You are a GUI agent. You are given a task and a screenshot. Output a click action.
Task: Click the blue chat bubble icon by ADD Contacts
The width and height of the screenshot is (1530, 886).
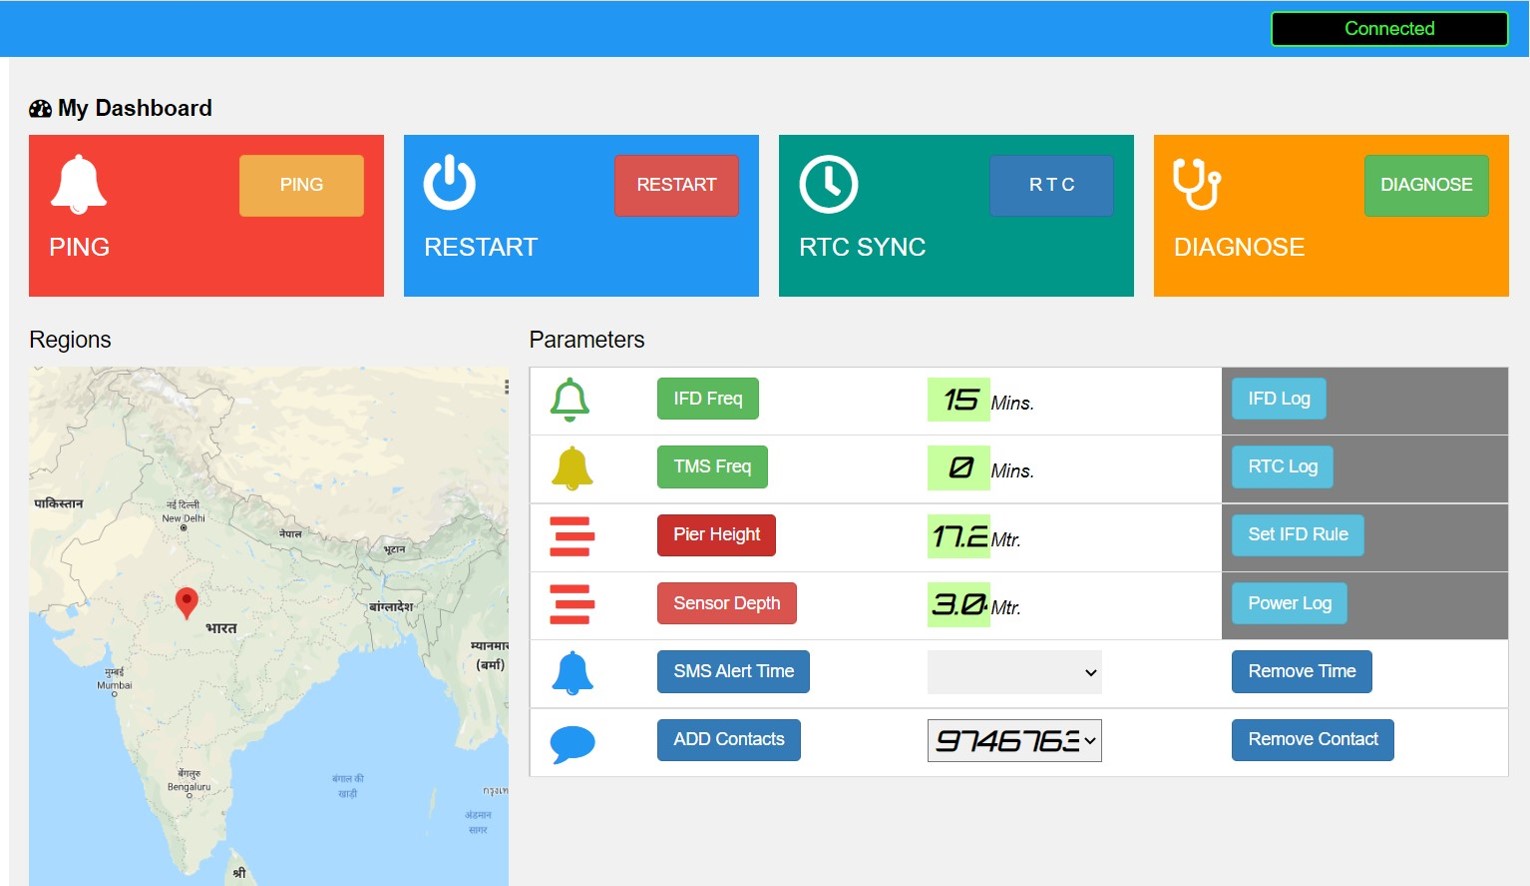(573, 744)
